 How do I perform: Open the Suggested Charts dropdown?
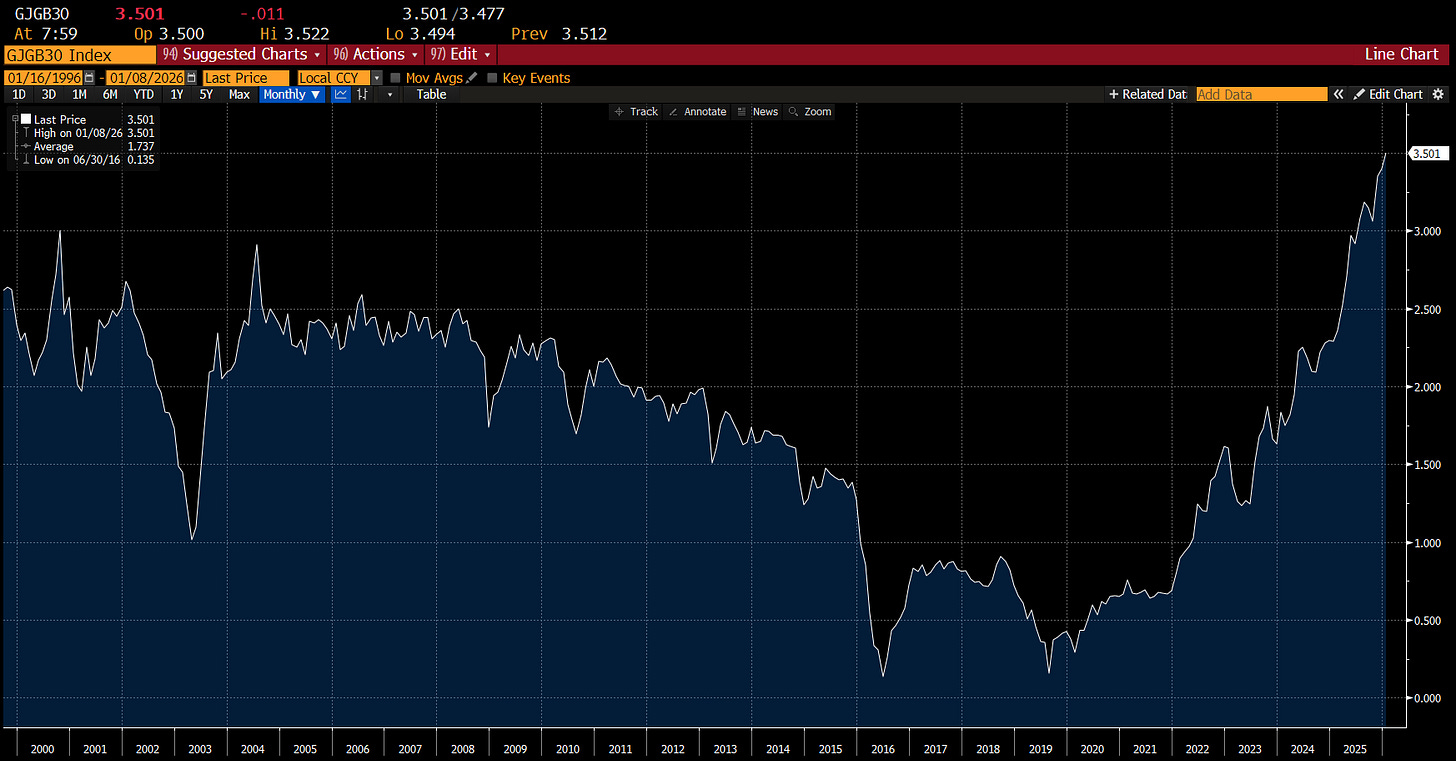pyautogui.click(x=243, y=54)
